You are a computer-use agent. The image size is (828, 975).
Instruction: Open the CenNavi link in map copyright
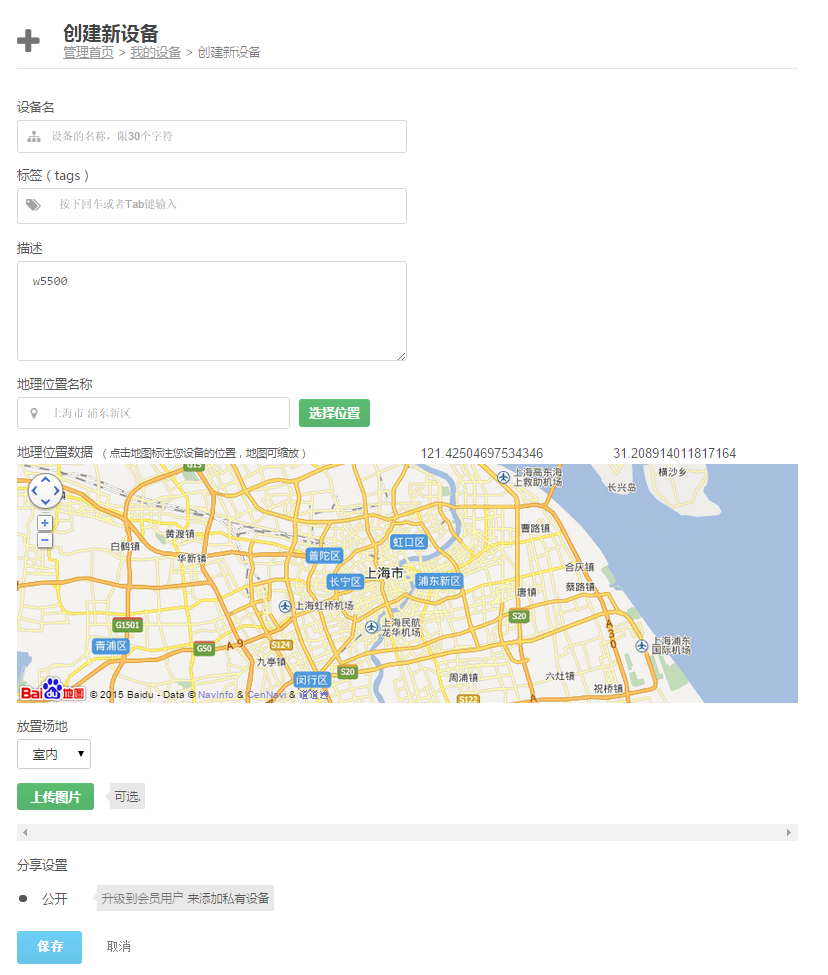click(x=267, y=695)
